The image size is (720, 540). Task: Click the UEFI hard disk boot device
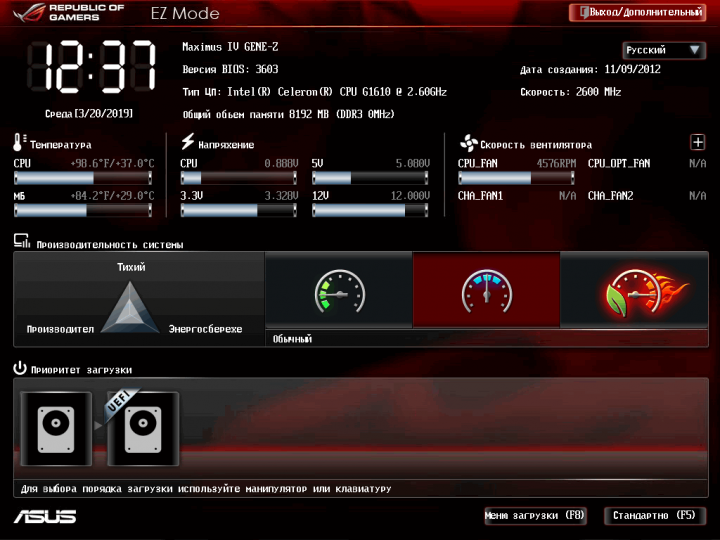tap(143, 429)
